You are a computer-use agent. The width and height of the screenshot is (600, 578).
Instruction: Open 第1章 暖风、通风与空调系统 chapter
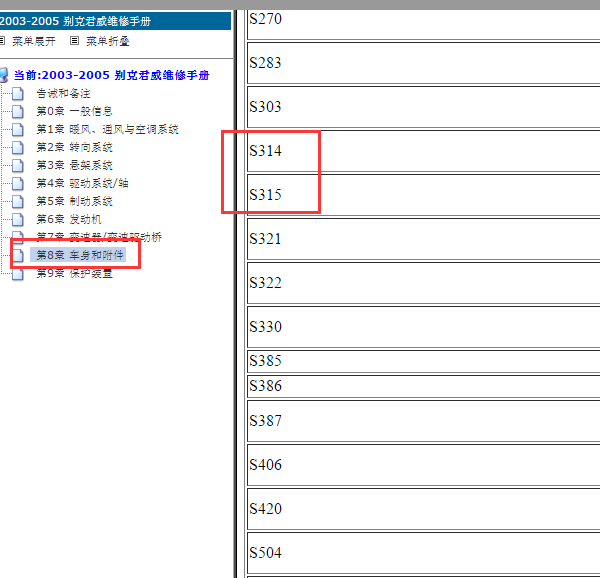tap(107, 129)
